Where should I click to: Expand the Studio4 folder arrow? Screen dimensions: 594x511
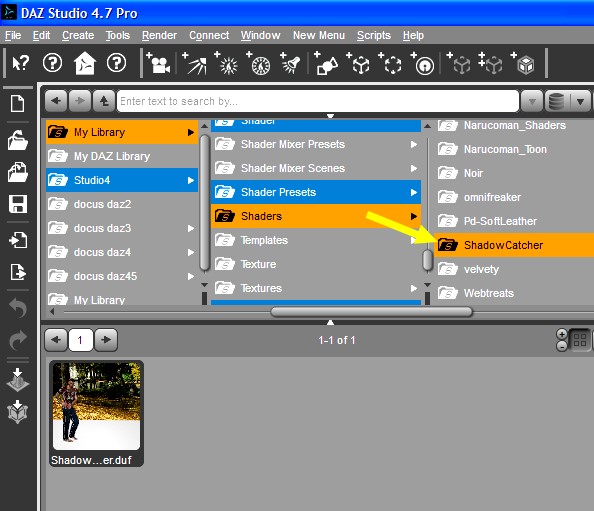191,180
